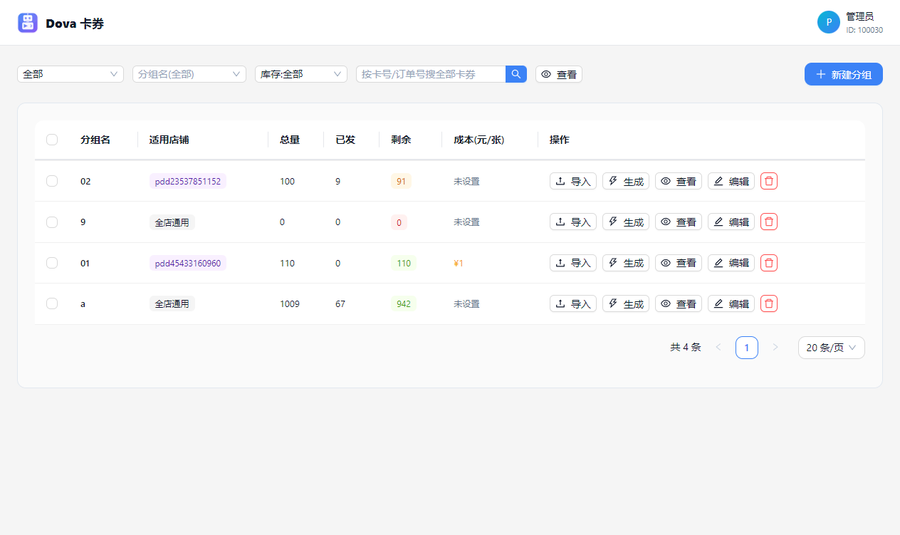Open the 库存:全部 stock dropdown

click(301, 74)
